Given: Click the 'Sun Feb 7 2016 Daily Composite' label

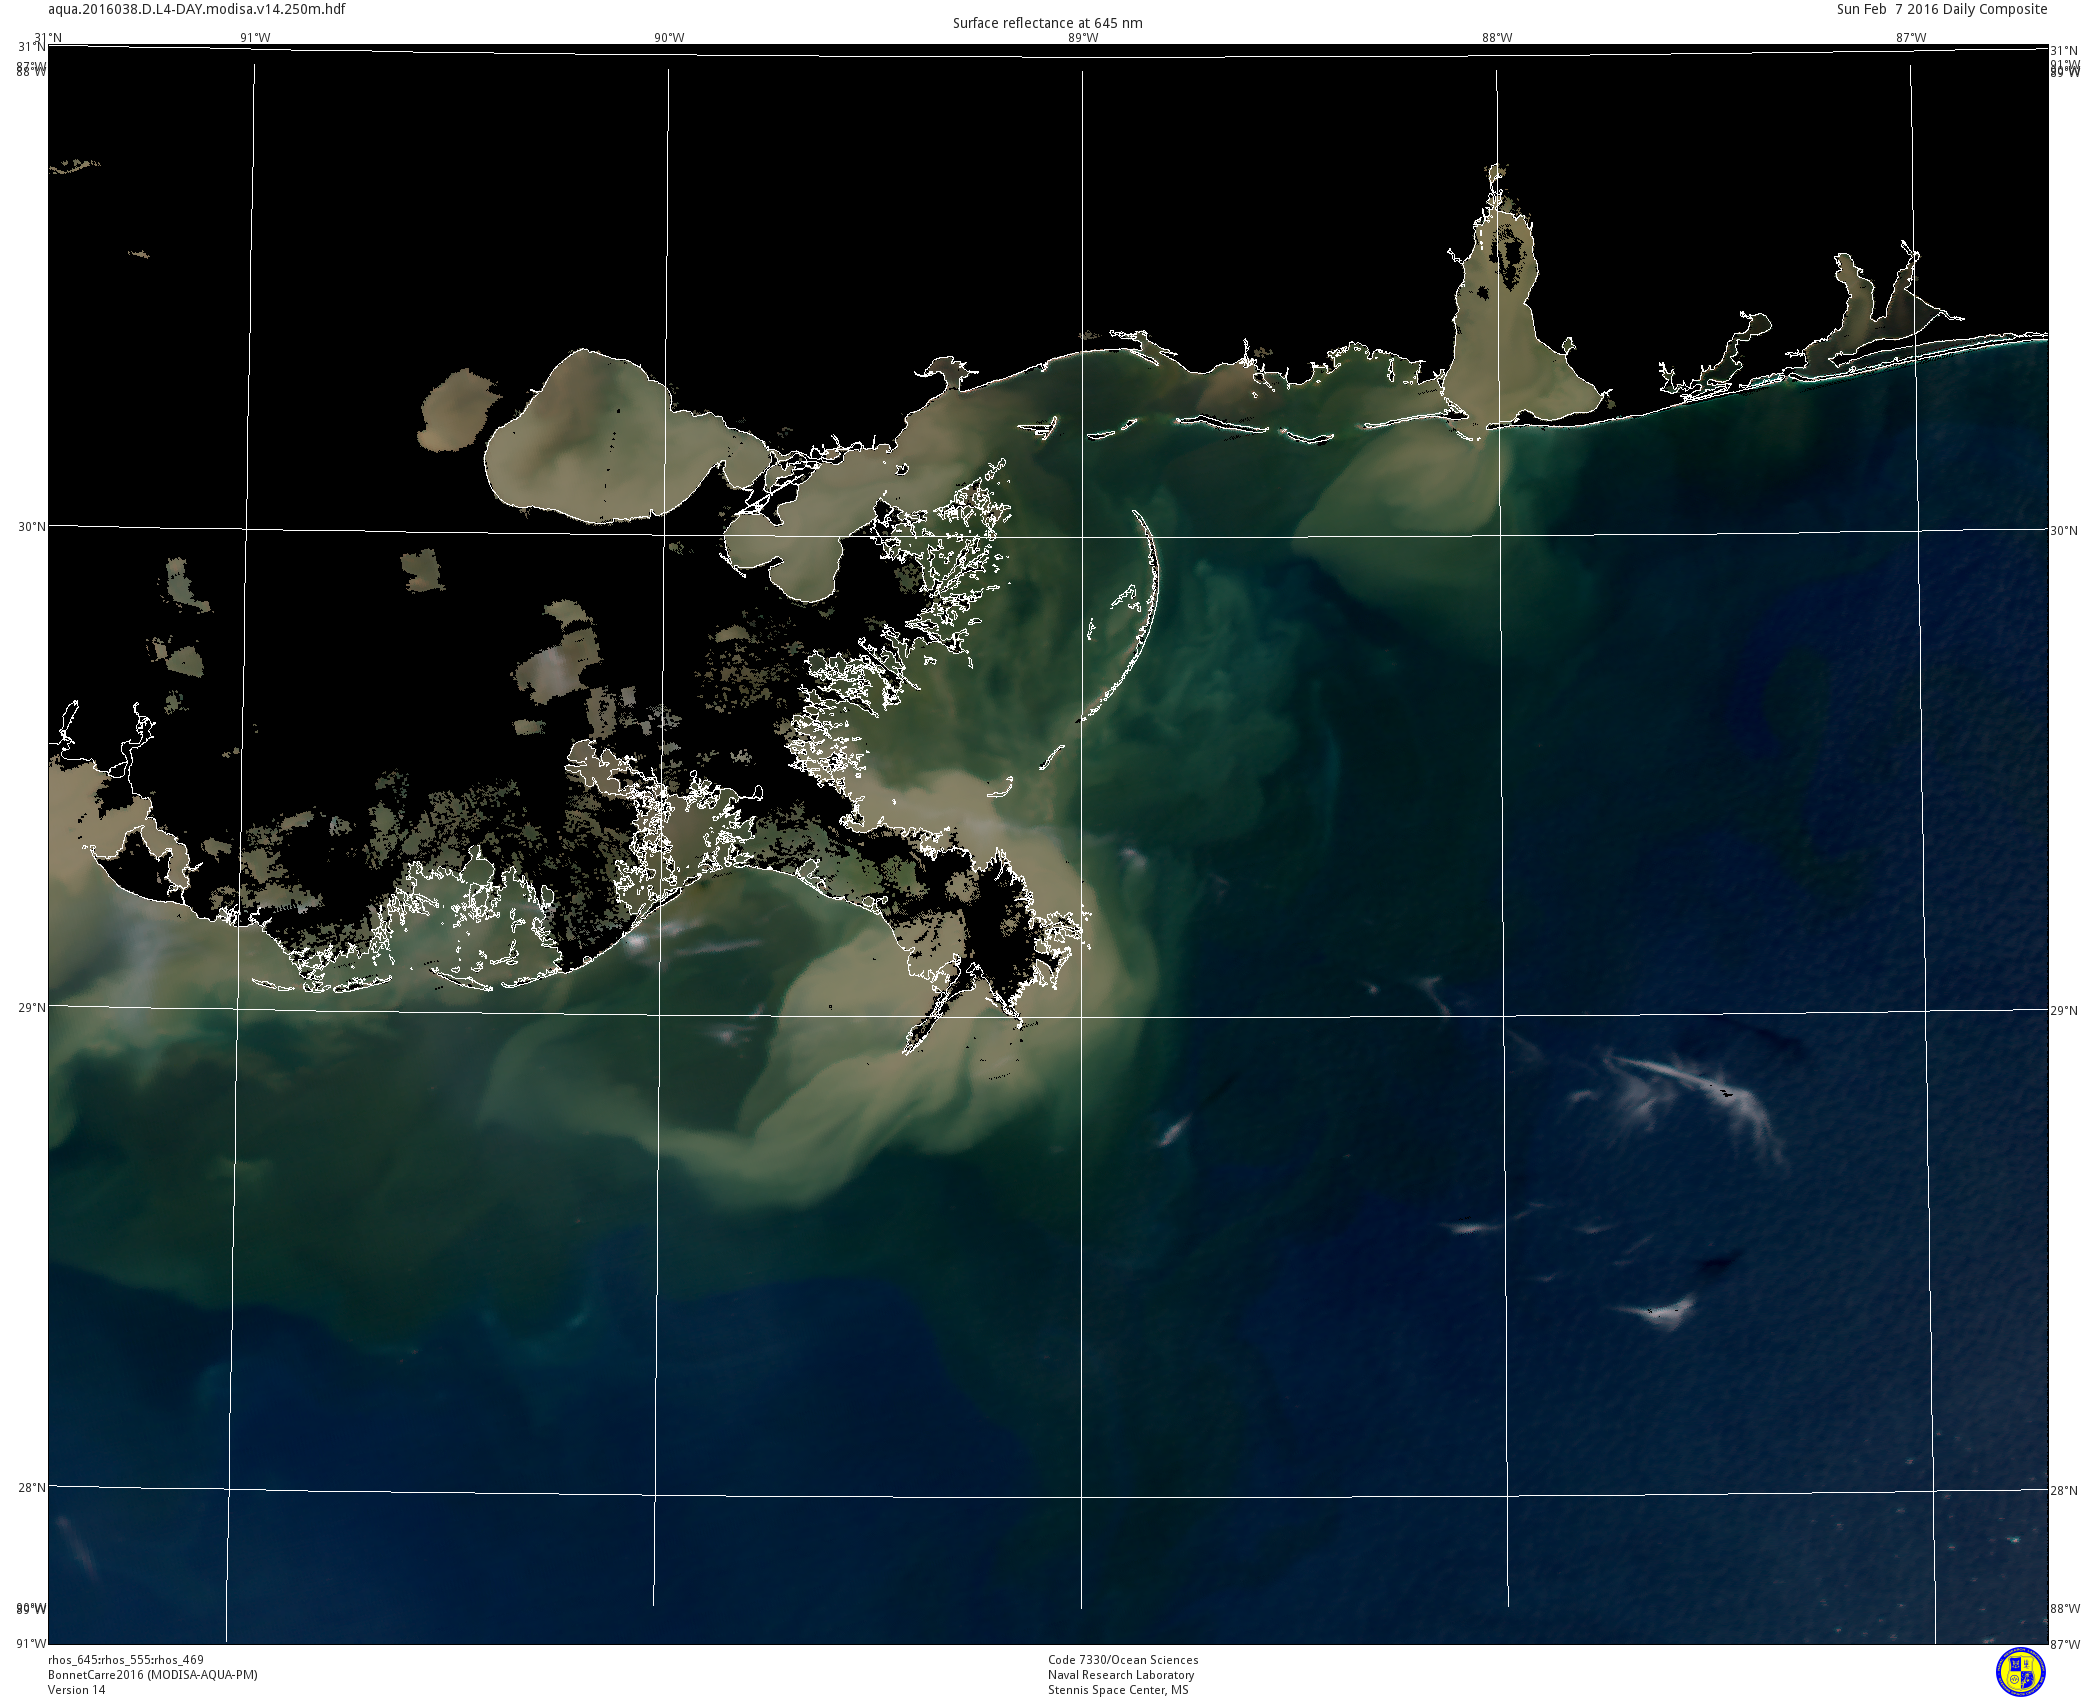Looking at the screenshot, I should click(x=1942, y=9).
